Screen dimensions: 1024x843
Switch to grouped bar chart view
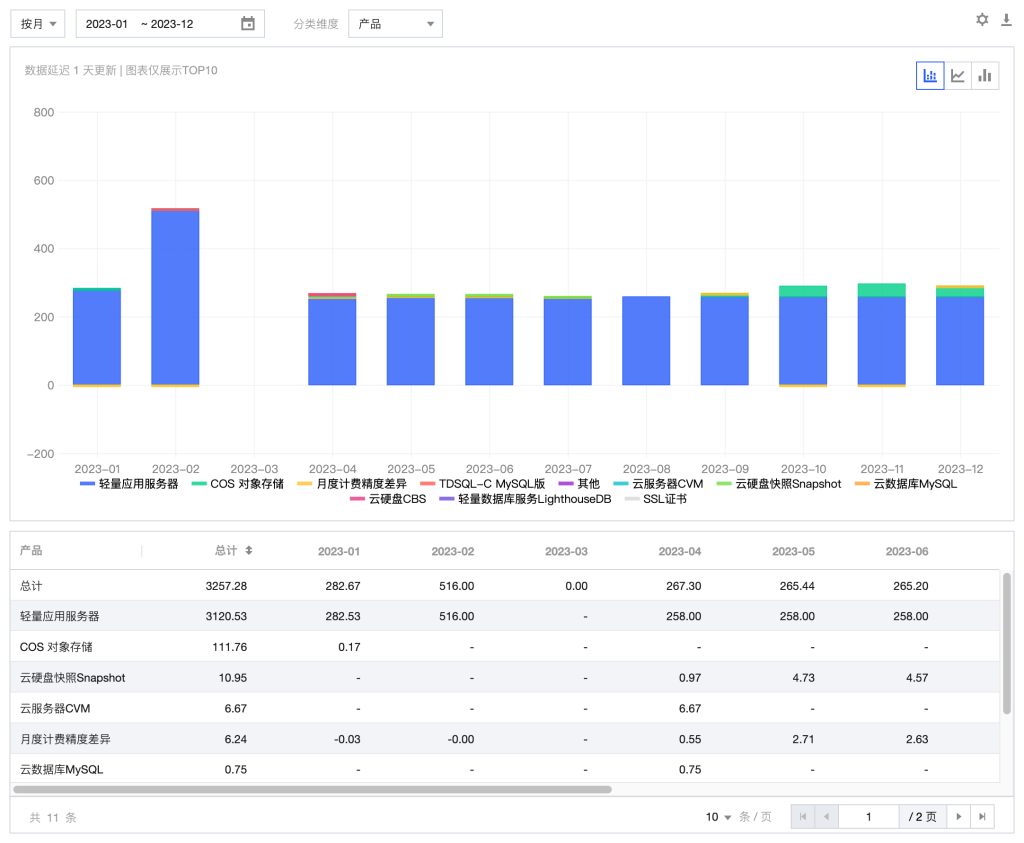[x=985, y=76]
